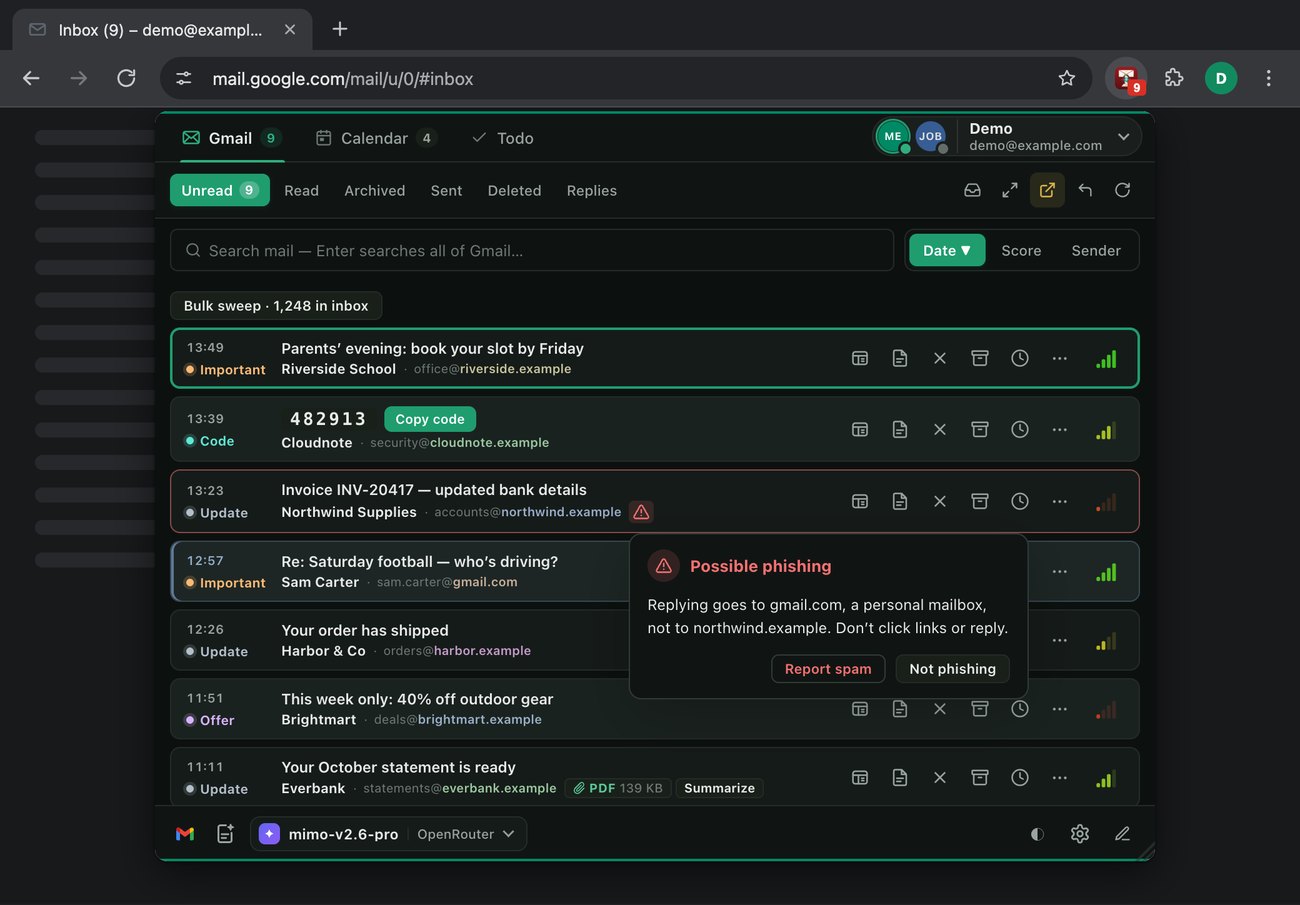Click the Gmail logo in bottom bar
The height and width of the screenshot is (905, 1300).
tap(185, 834)
